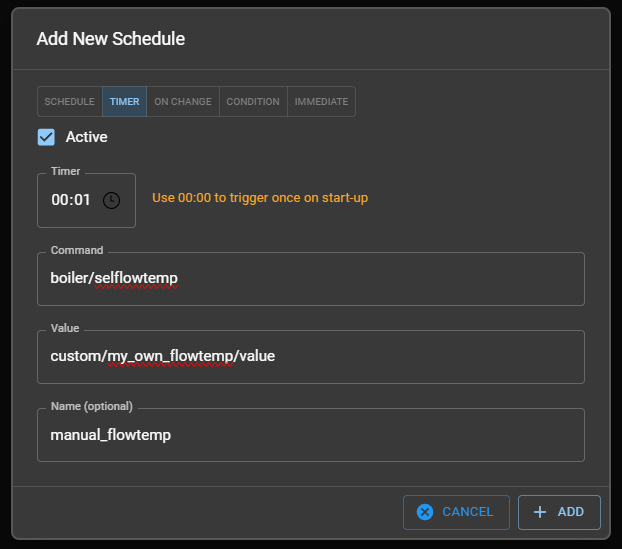Click the Timer field showing 00:01
Screen dimensions: 622x549
[x=71, y=200]
